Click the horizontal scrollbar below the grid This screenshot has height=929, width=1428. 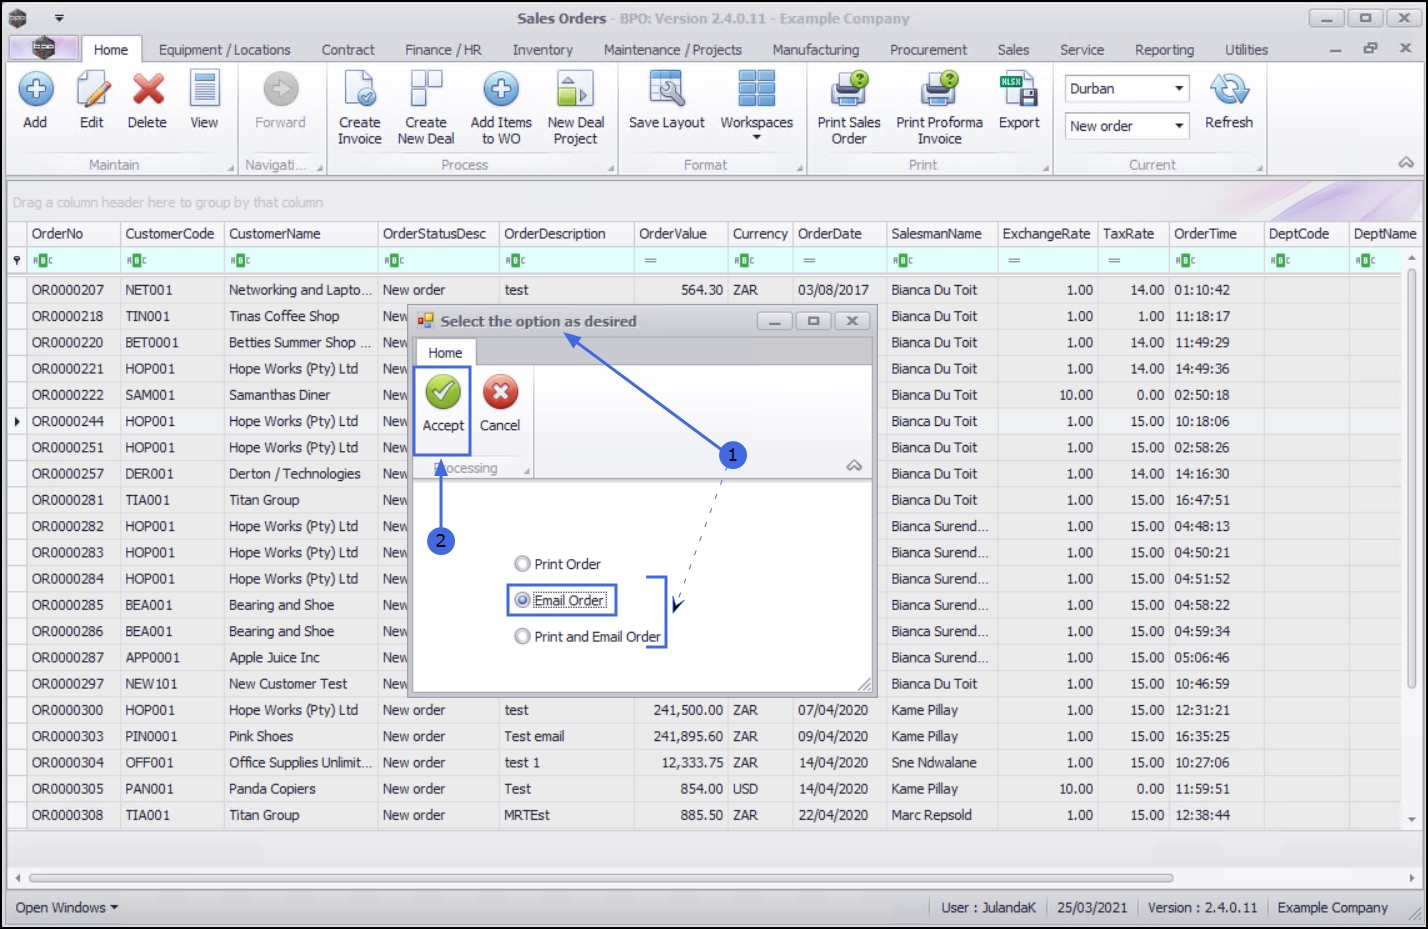[x=600, y=878]
